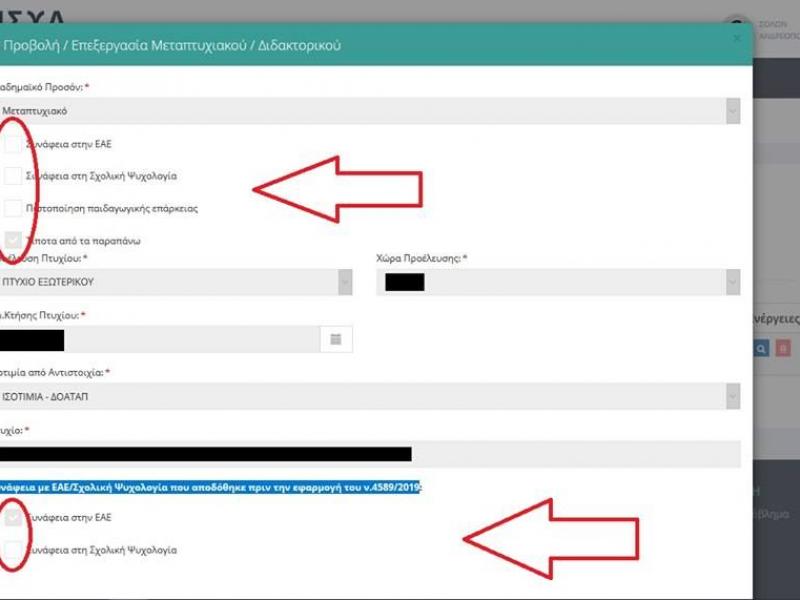Screen dimensions: 800x600
Task: Open the user profile at top right
Action: (x=765, y=28)
